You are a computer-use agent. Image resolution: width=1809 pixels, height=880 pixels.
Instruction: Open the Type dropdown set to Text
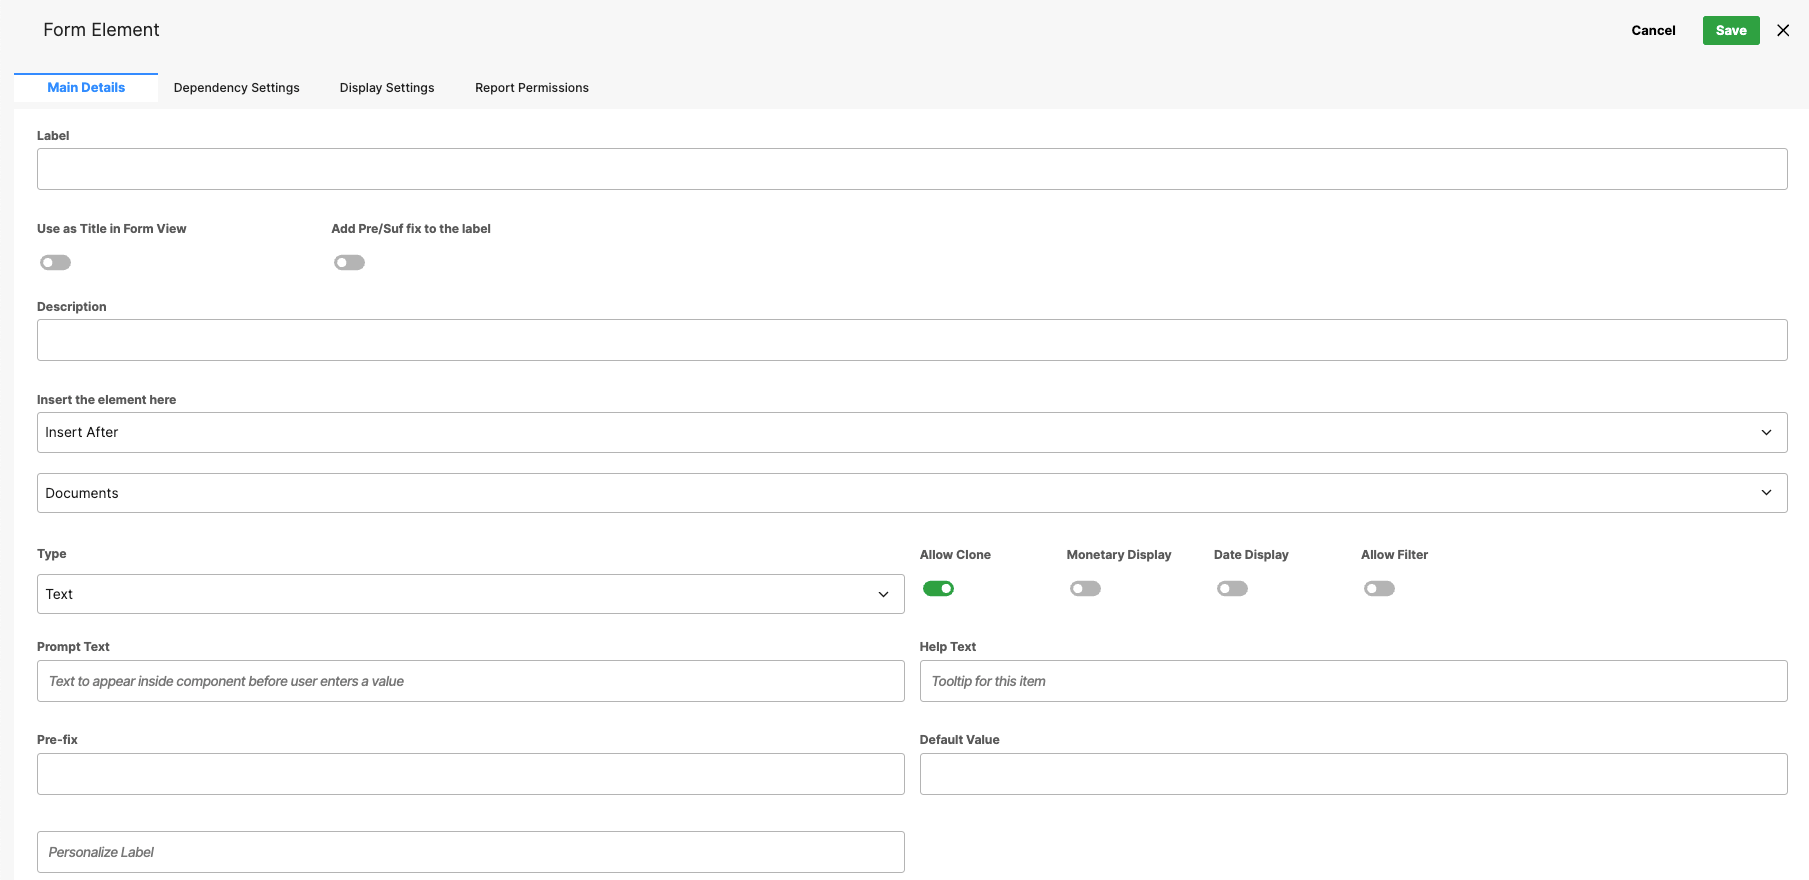tap(471, 594)
